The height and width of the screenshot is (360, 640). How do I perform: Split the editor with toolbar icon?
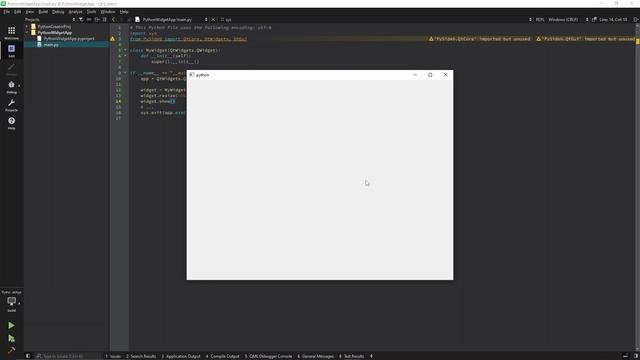pos(636,19)
